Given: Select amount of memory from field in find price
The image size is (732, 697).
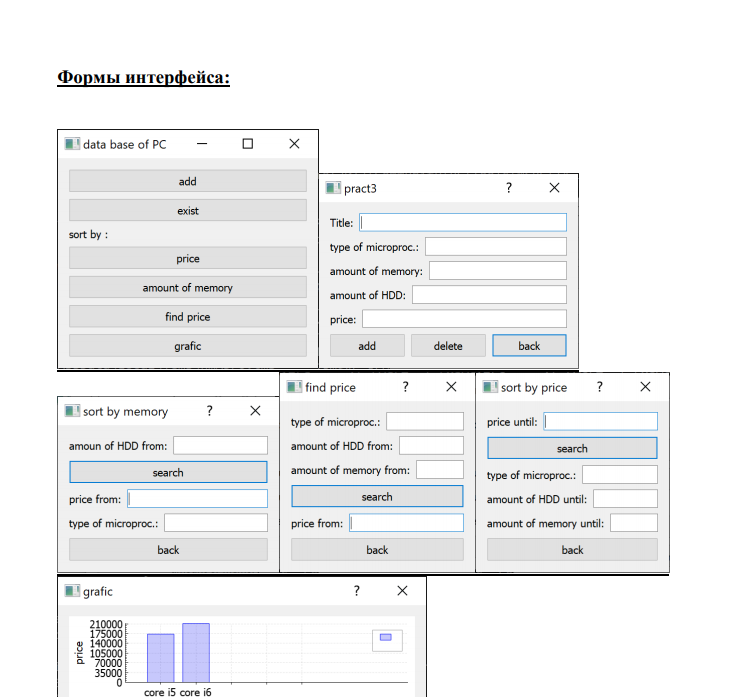Looking at the screenshot, I should [439, 470].
